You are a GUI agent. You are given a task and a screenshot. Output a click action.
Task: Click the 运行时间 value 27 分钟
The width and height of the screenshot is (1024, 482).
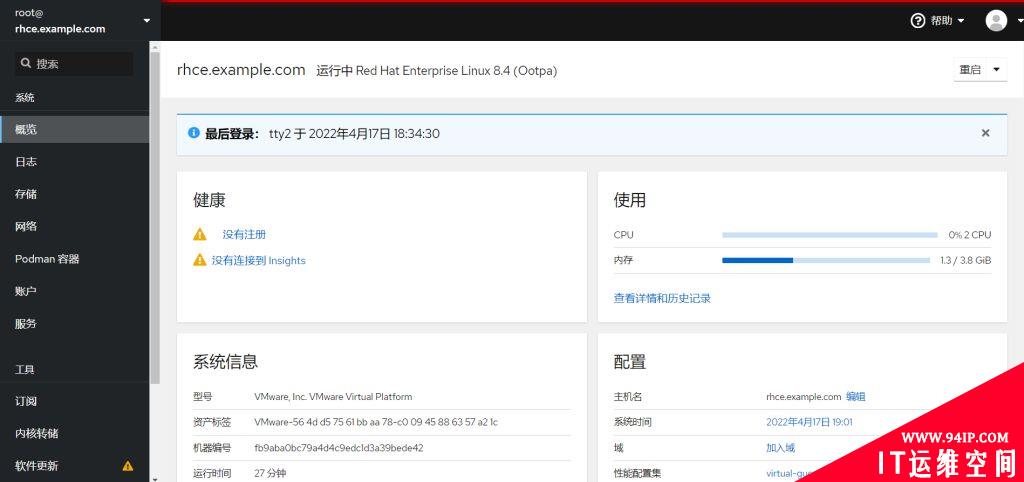coord(270,473)
